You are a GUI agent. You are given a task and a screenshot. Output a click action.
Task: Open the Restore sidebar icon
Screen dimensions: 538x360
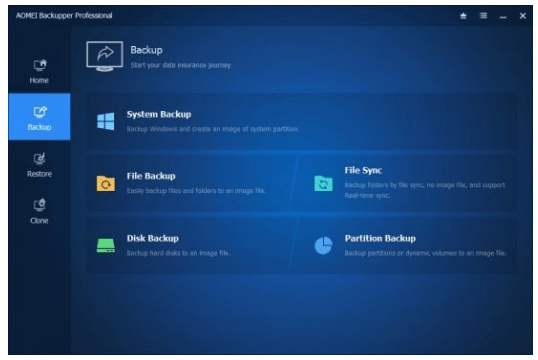pos(40,159)
